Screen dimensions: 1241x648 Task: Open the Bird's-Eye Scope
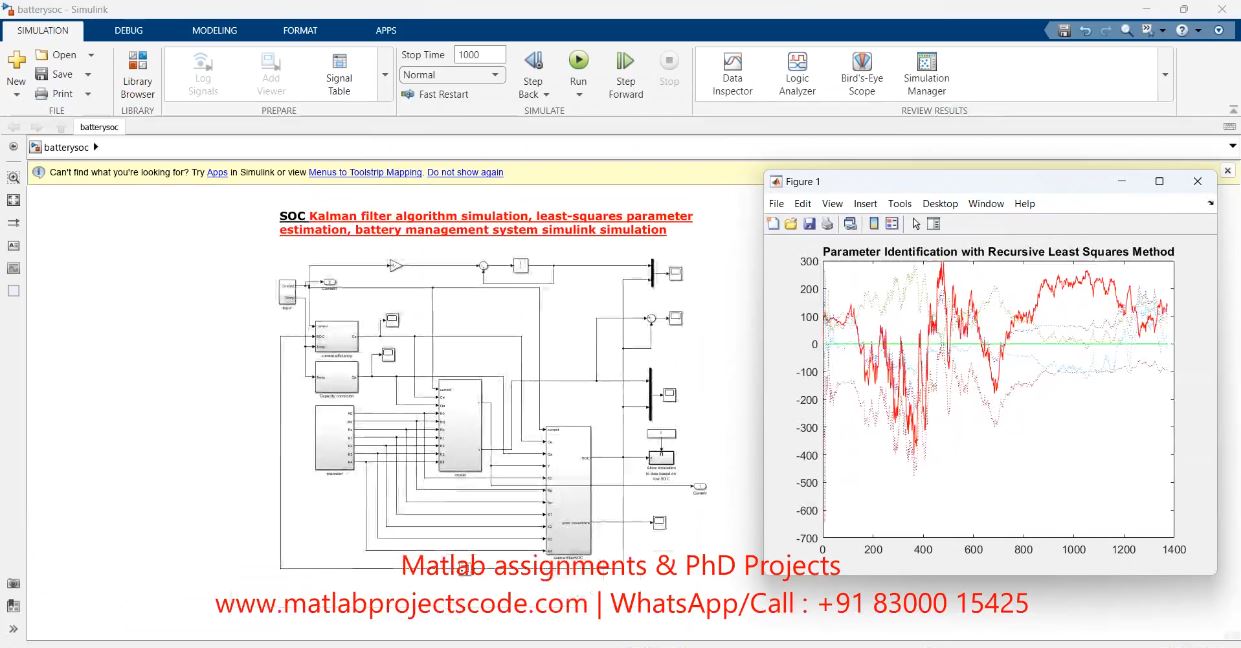tap(861, 74)
